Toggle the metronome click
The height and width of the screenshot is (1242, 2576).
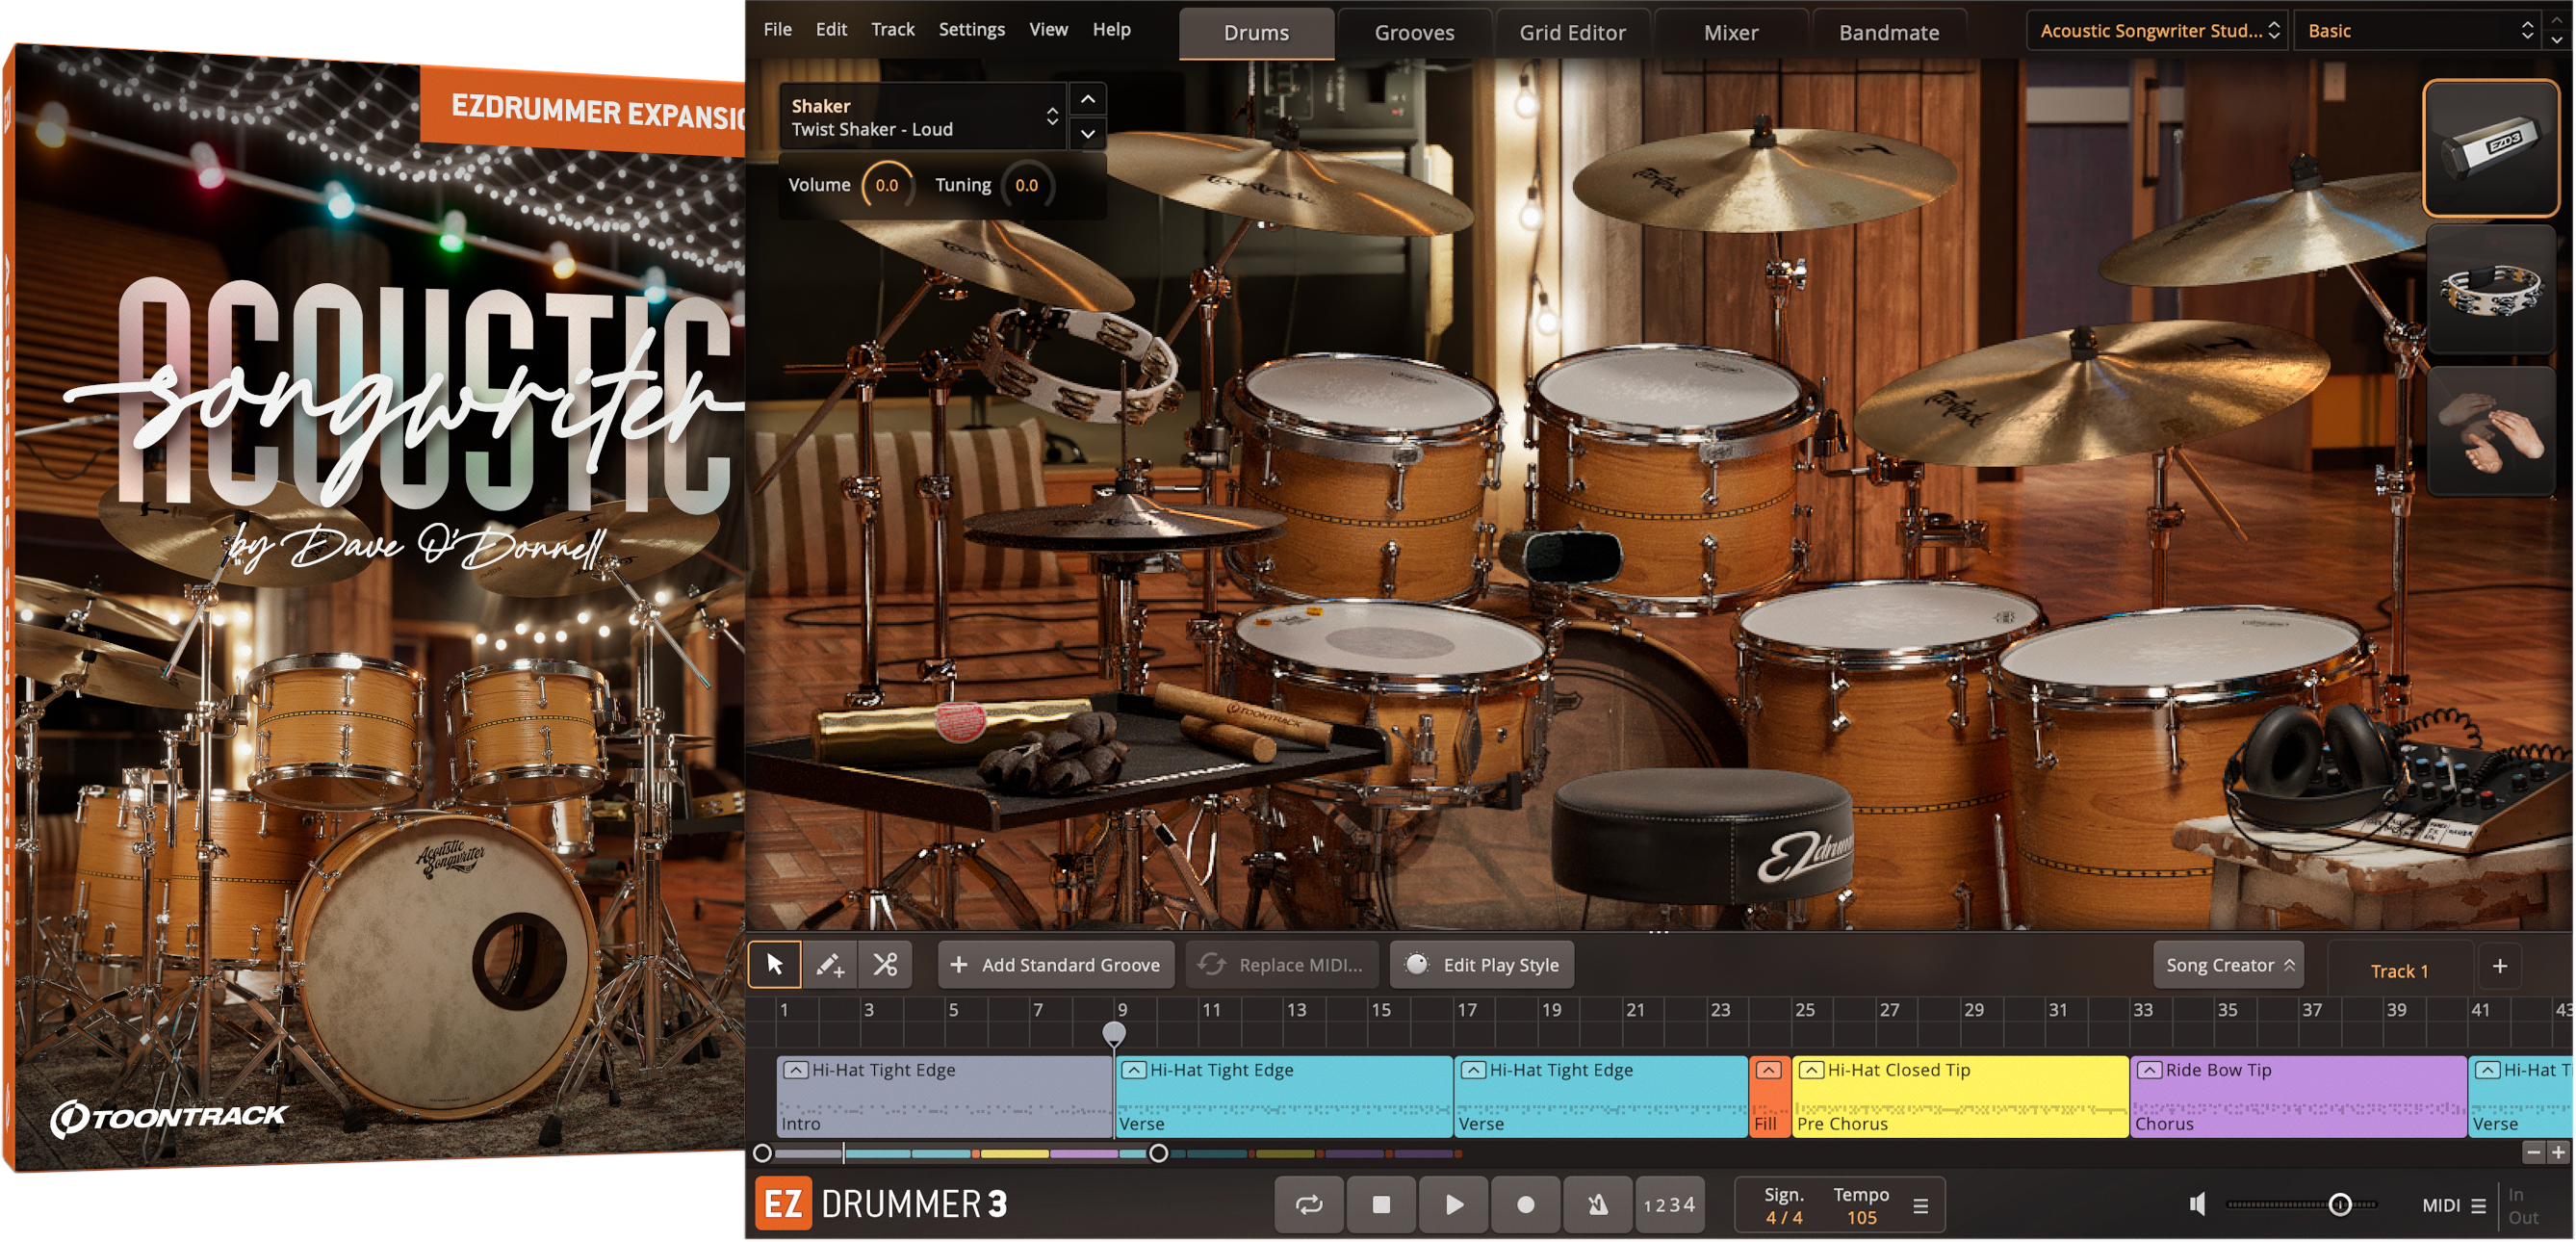click(x=1597, y=1204)
